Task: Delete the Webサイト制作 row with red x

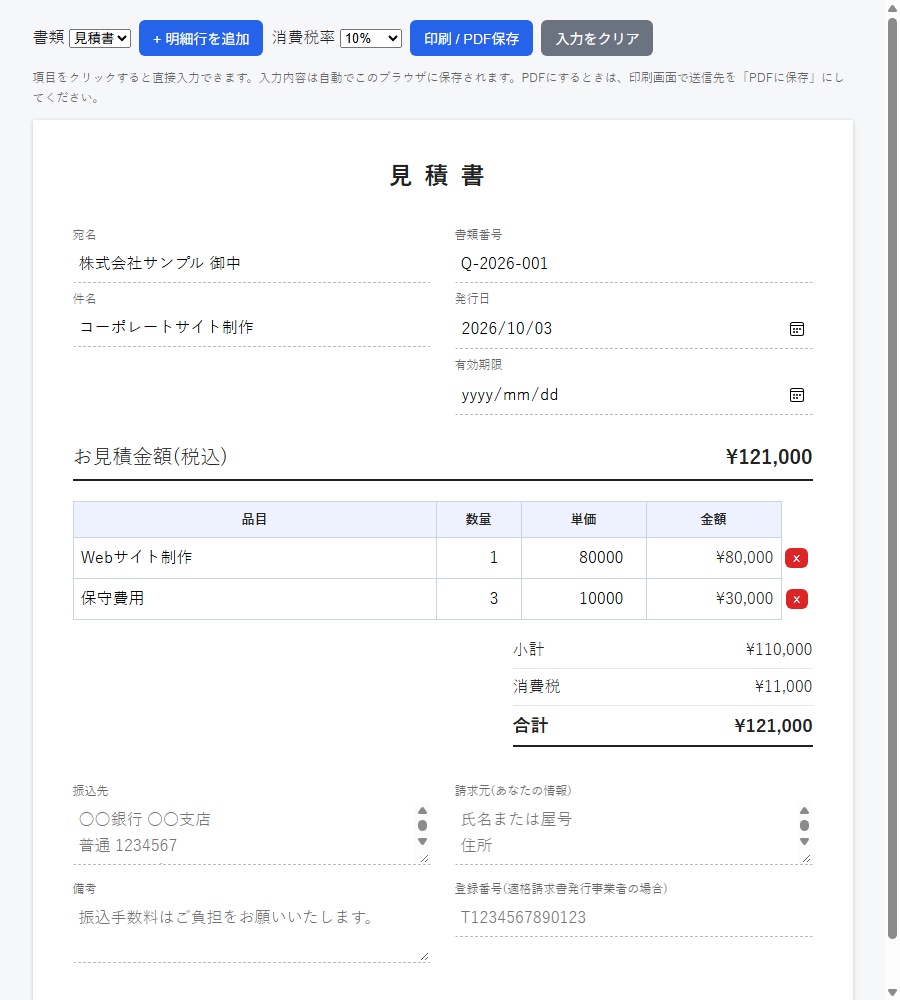Action: [x=796, y=558]
